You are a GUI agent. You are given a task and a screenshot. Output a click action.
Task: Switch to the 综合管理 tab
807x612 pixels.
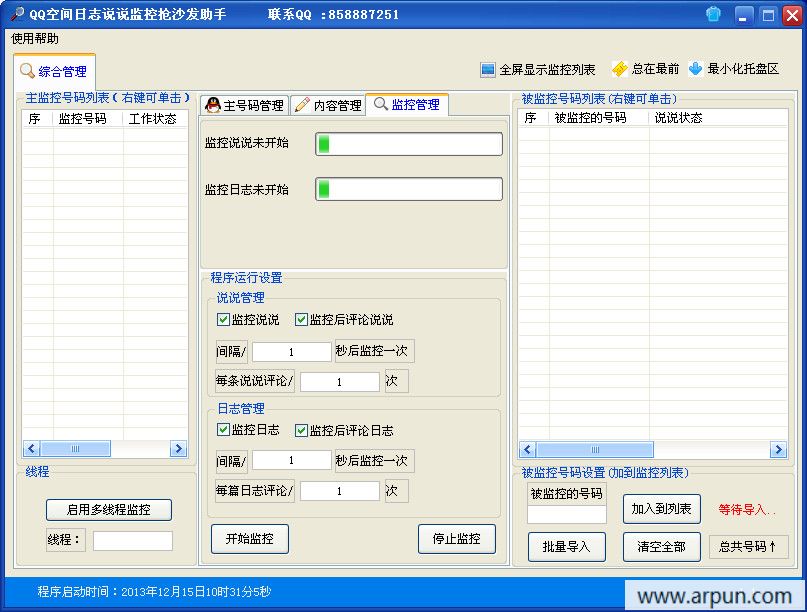[55, 71]
